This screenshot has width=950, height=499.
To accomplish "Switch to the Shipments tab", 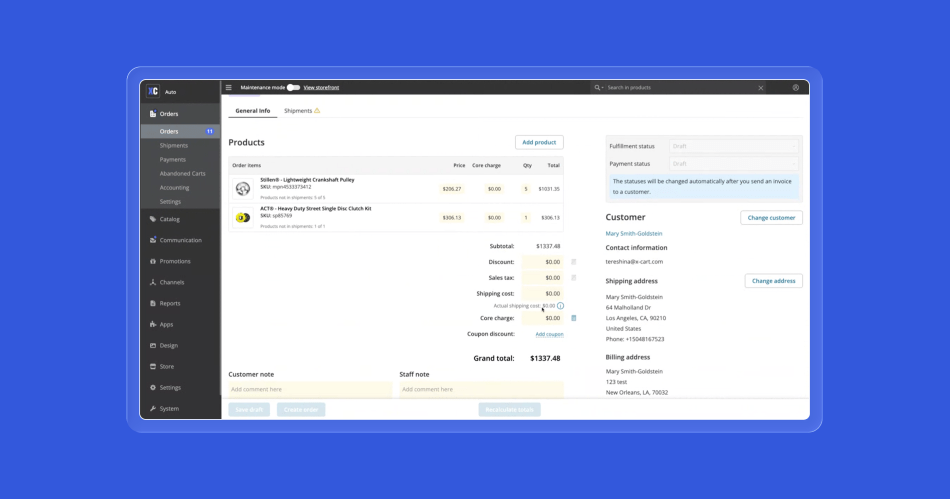I will (299, 111).
